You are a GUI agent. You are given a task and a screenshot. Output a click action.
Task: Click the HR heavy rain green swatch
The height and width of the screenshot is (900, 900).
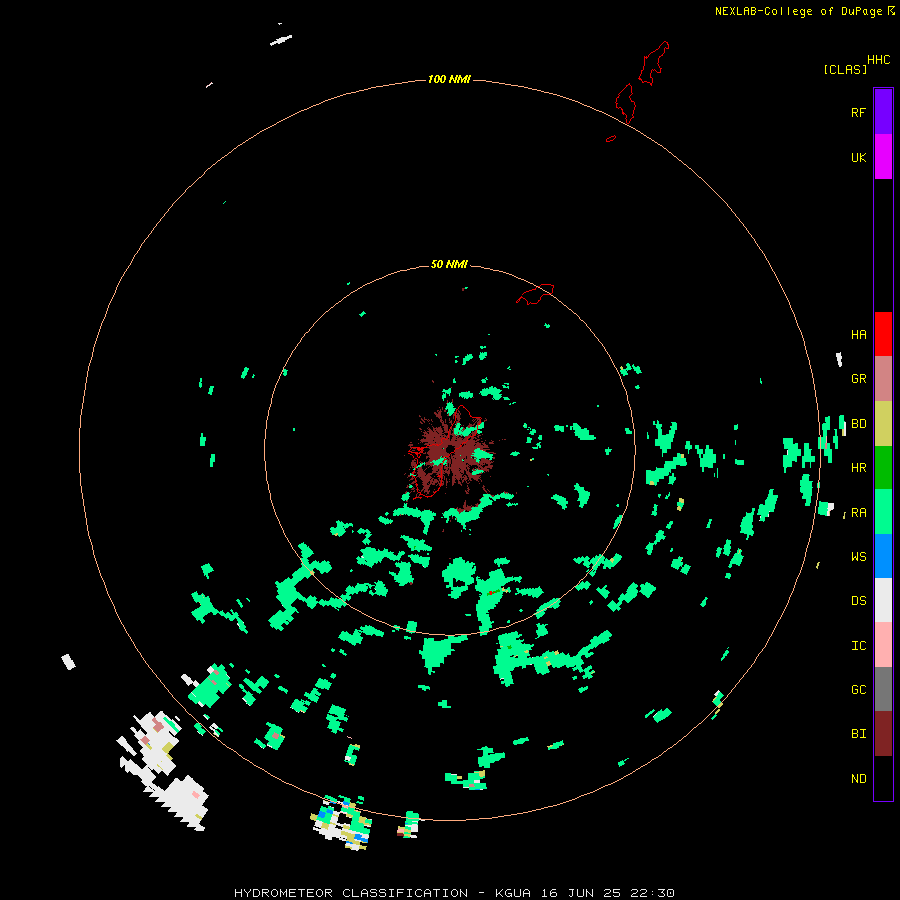883,467
